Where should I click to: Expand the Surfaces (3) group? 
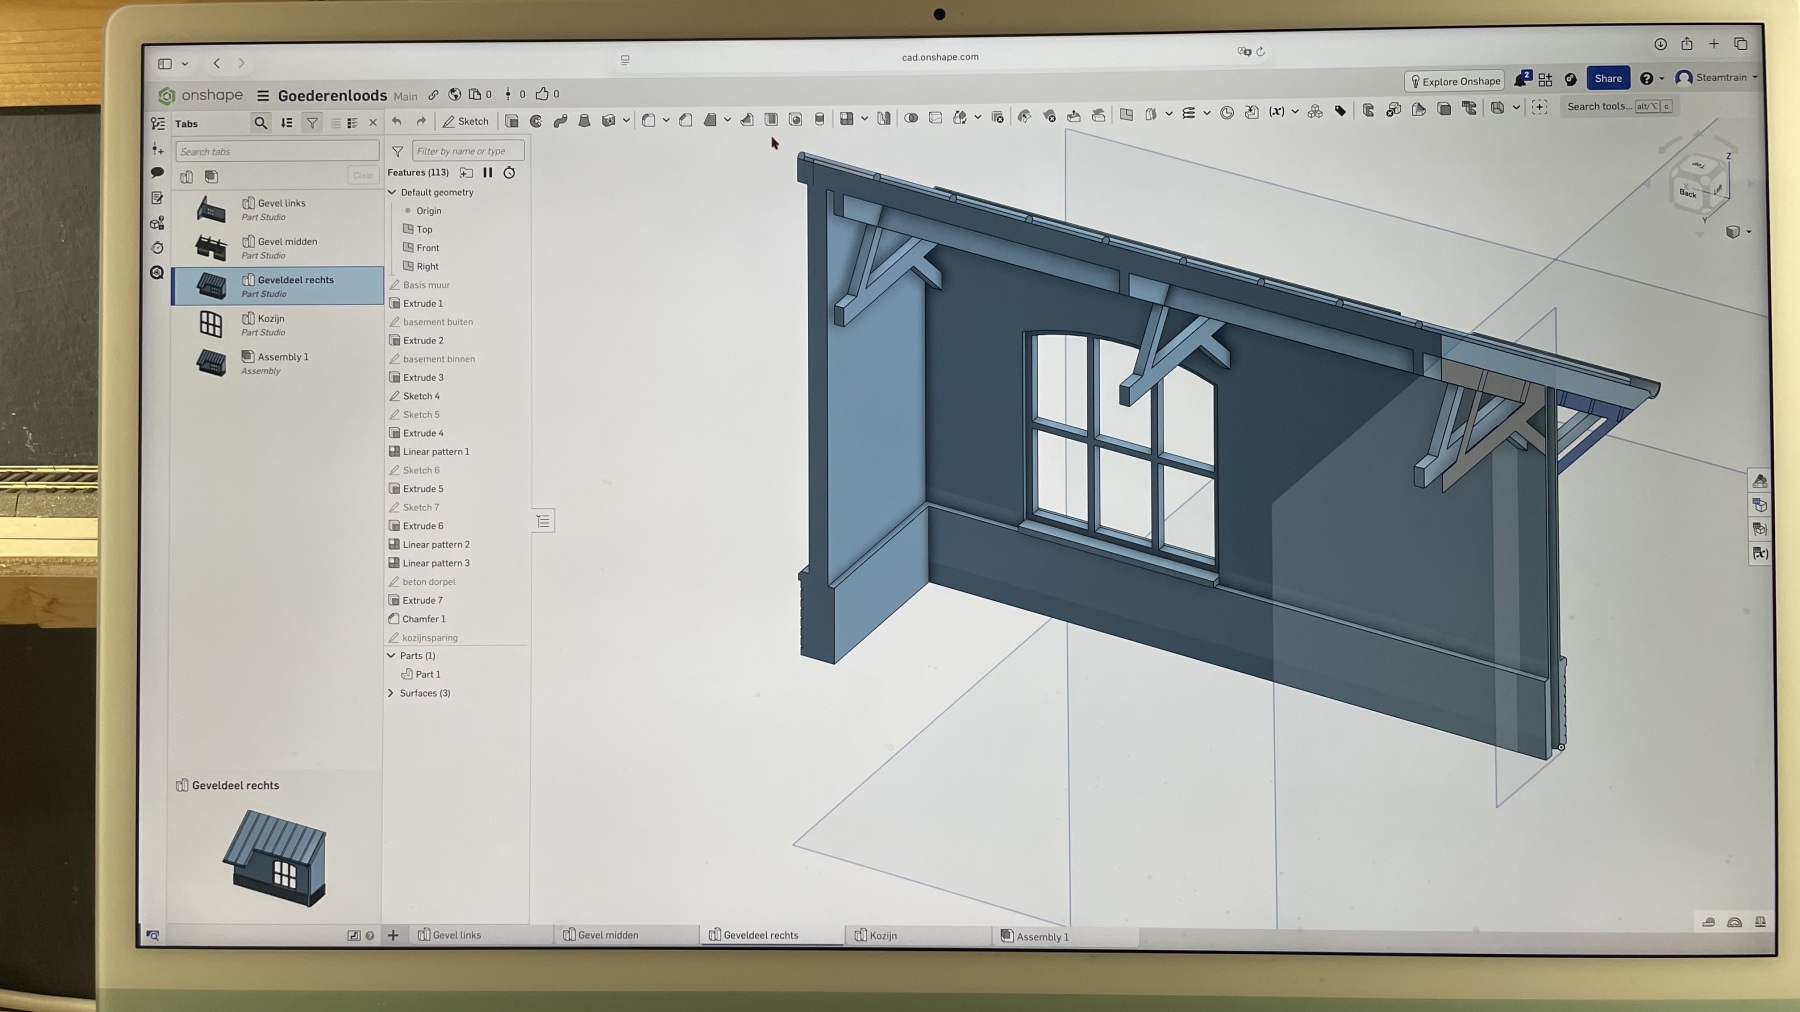[391, 693]
